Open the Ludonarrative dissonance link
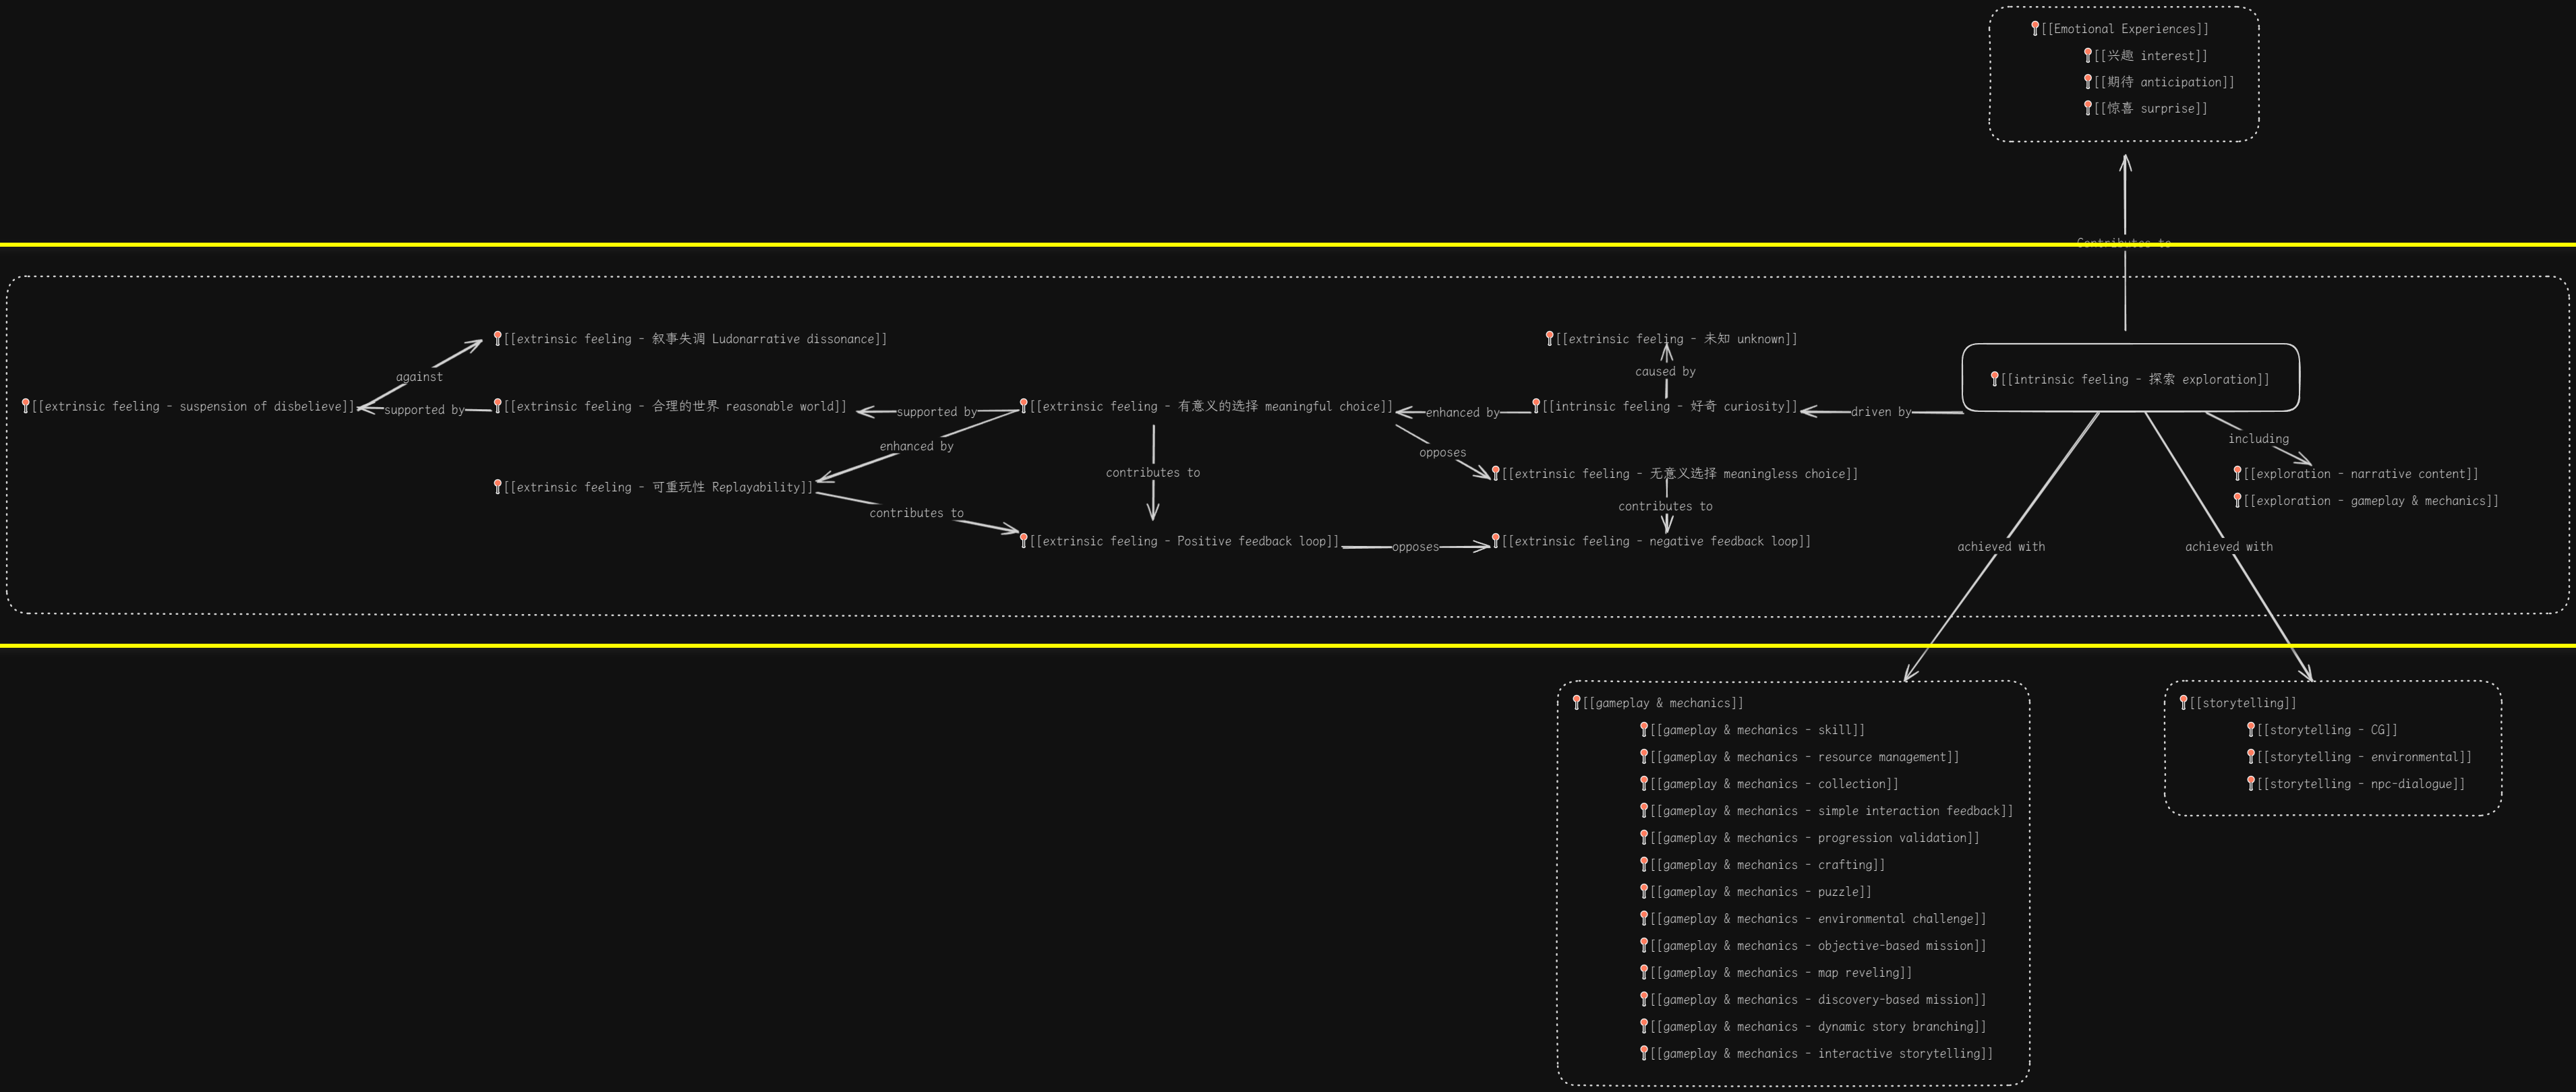This screenshot has height=1092, width=2576. (x=695, y=339)
